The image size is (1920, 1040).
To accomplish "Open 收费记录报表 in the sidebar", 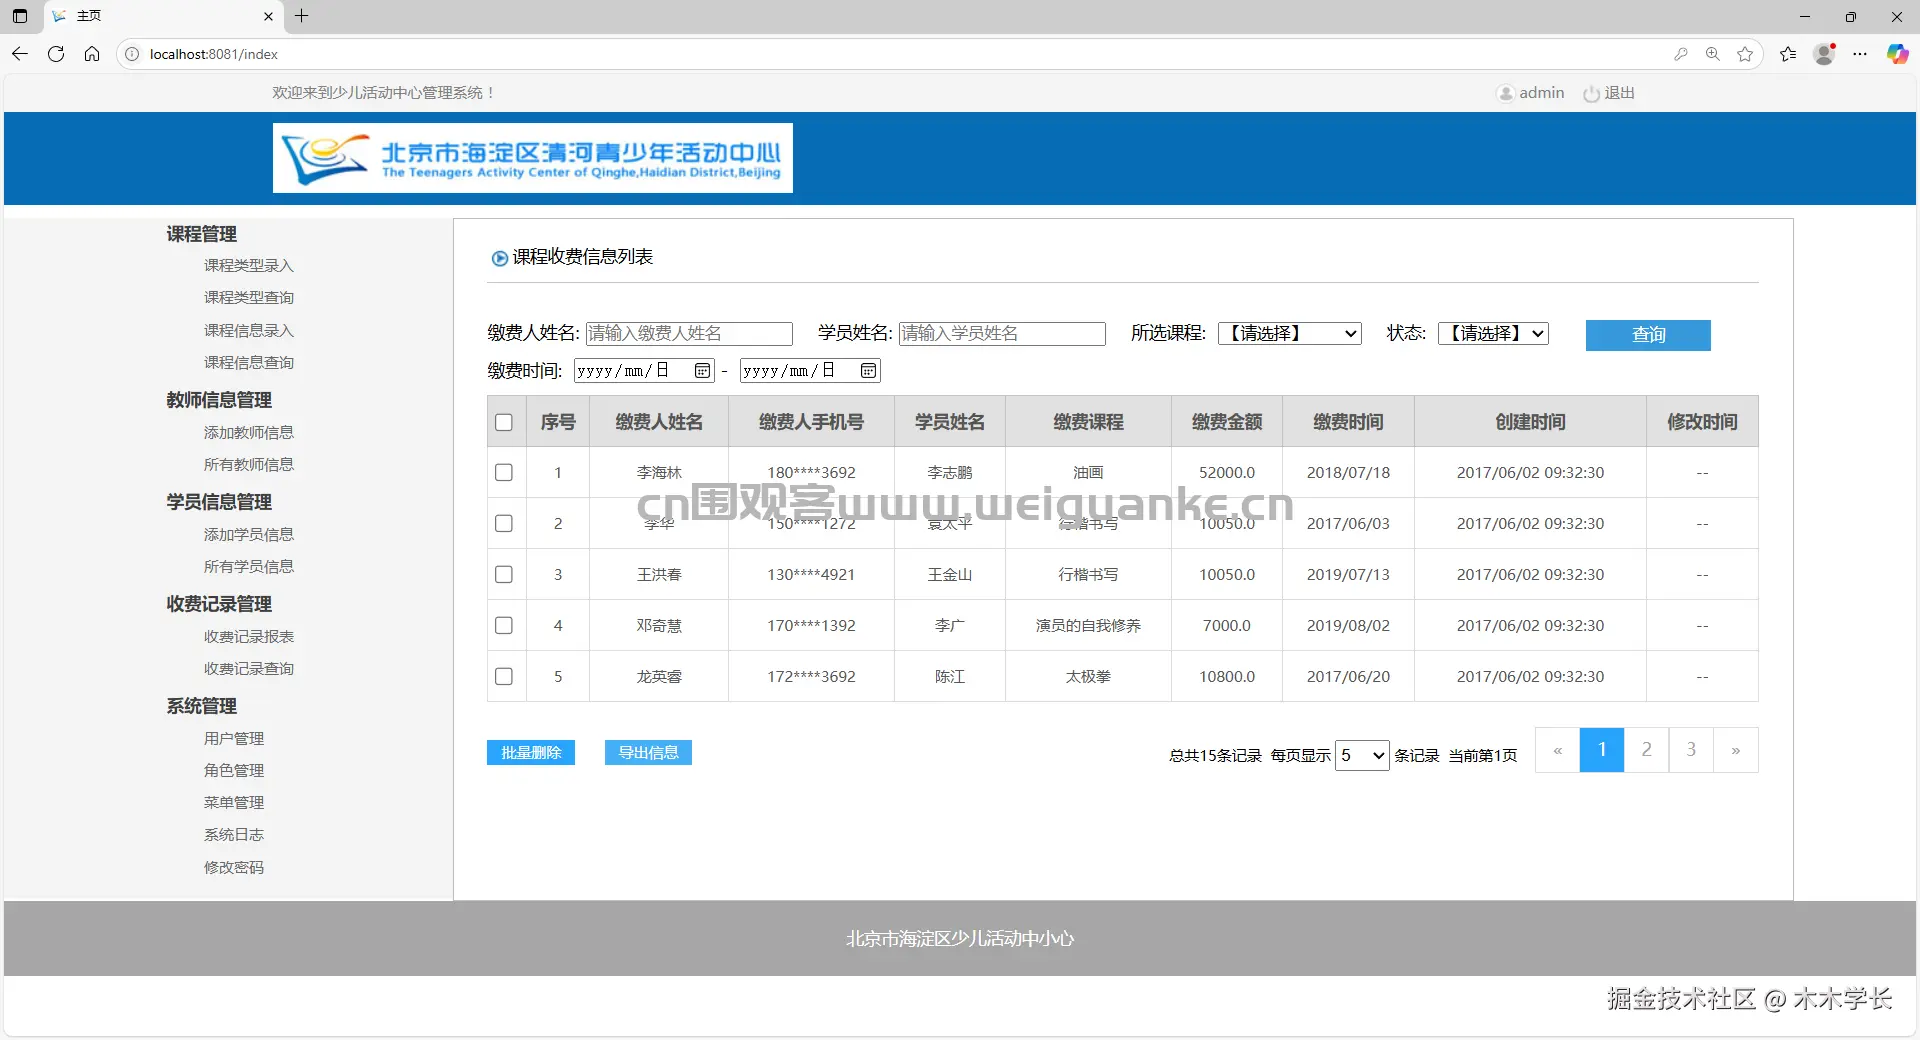I will tap(249, 636).
